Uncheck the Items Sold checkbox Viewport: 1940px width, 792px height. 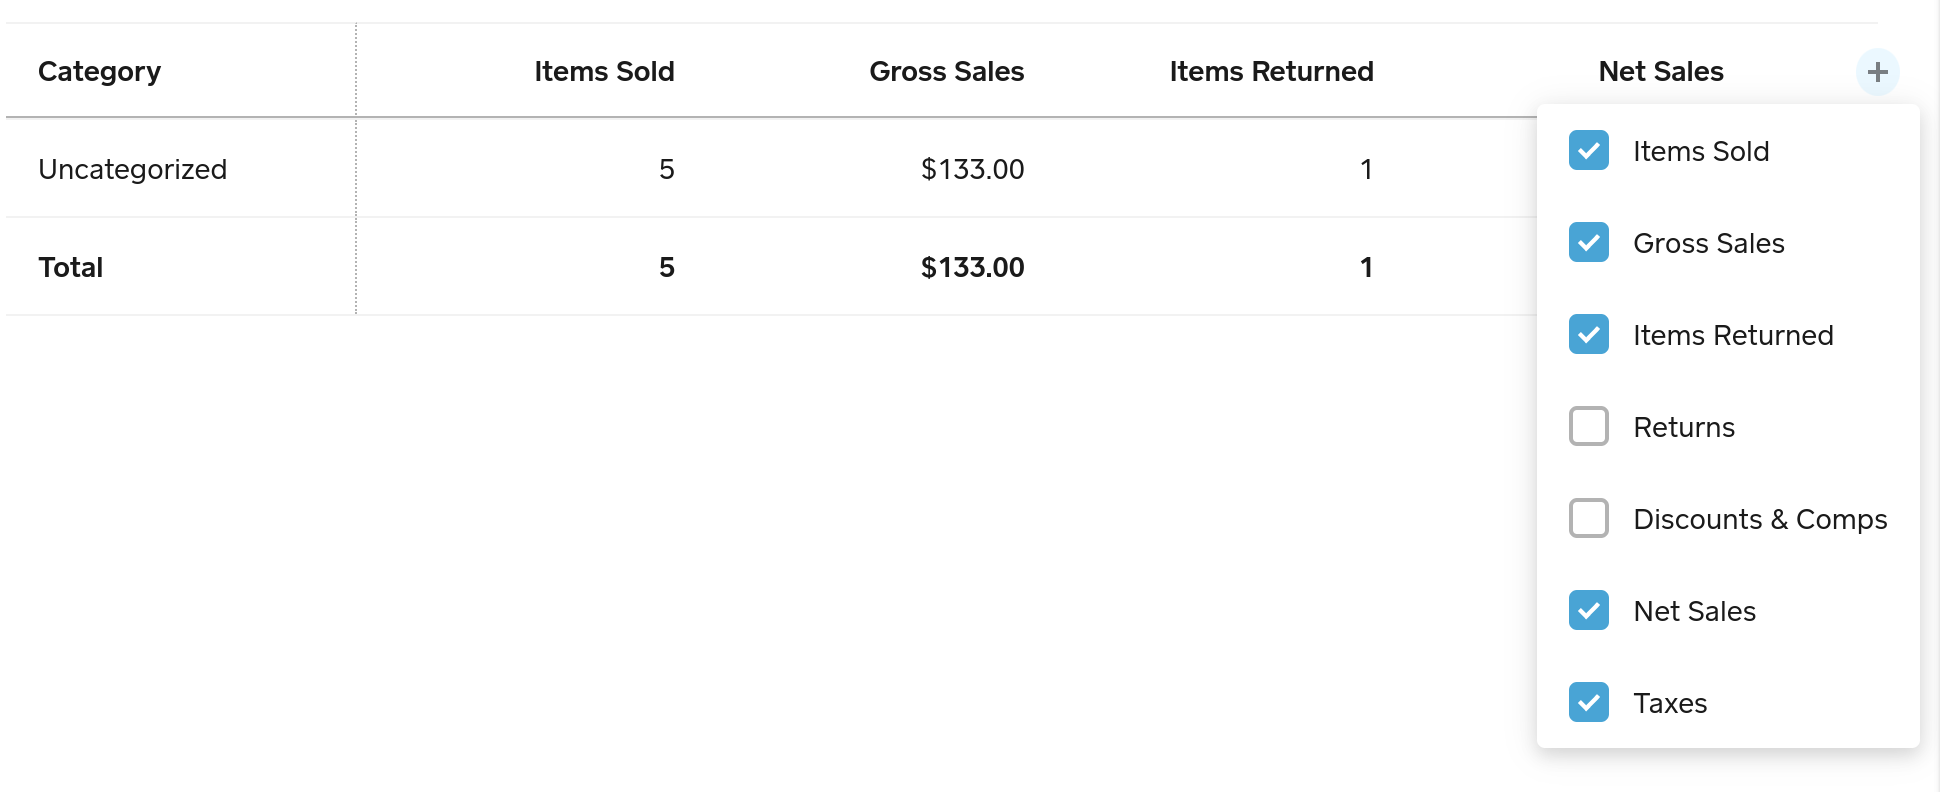1588,151
